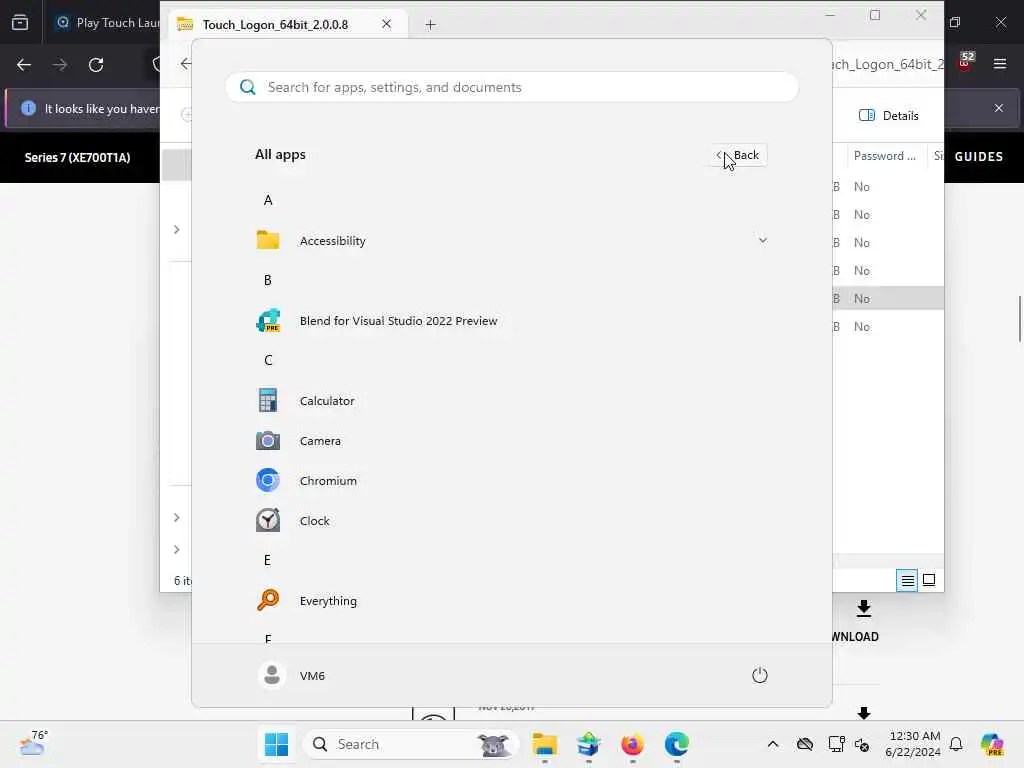Open the weather widget showing 76°
The width and height of the screenshot is (1024, 768).
coord(33,743)
